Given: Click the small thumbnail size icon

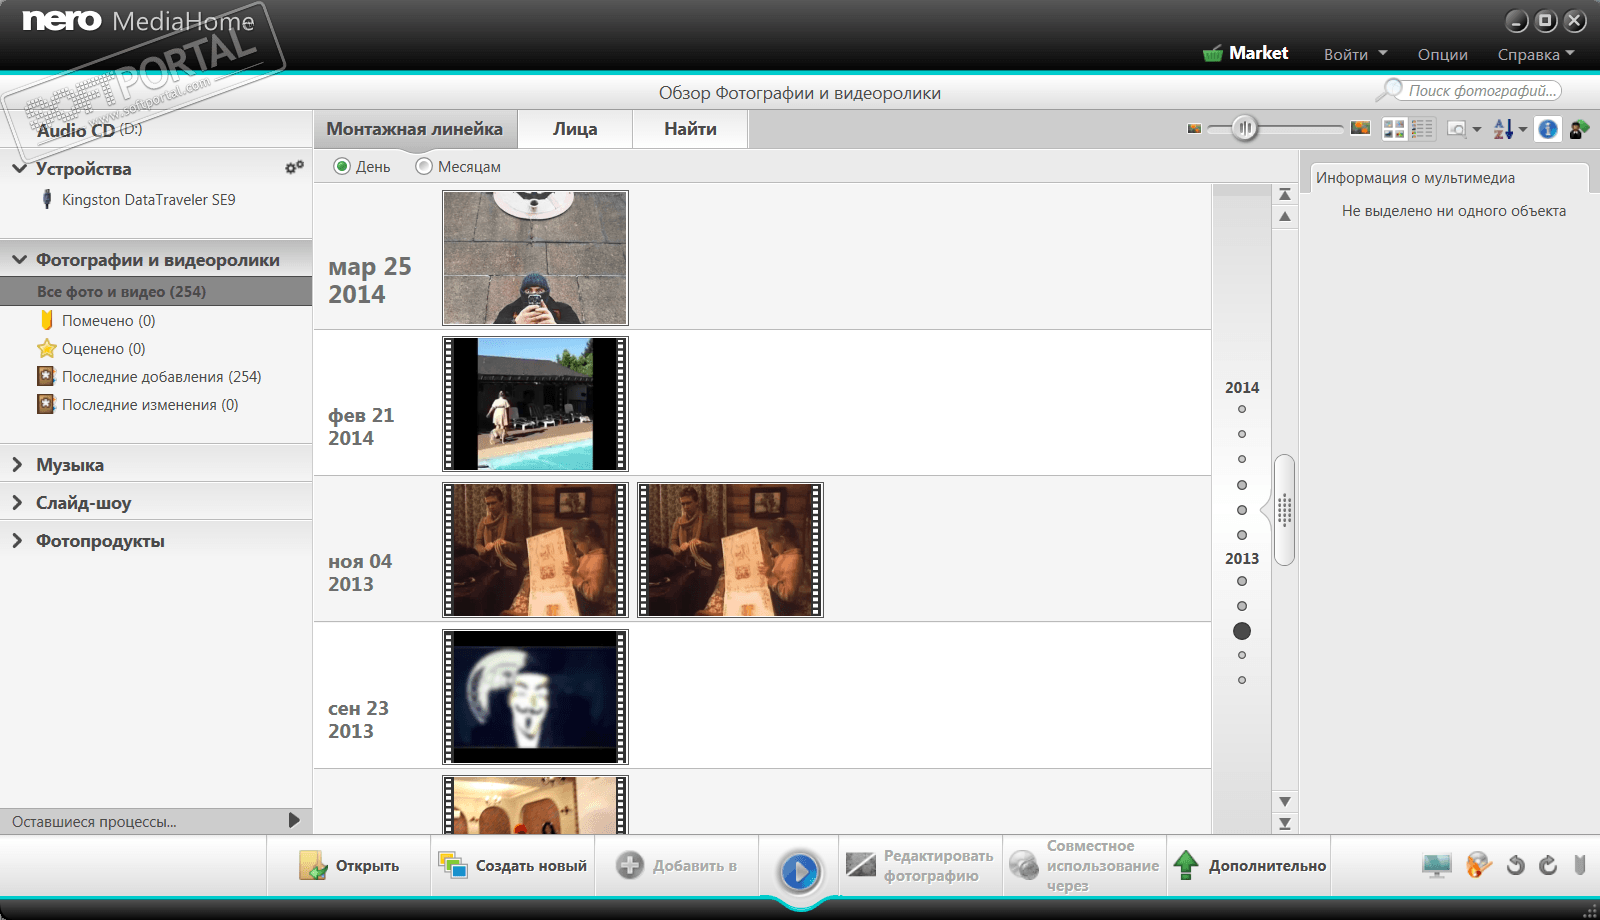Looking at the screenshot, I should (x=1194, y=128).
